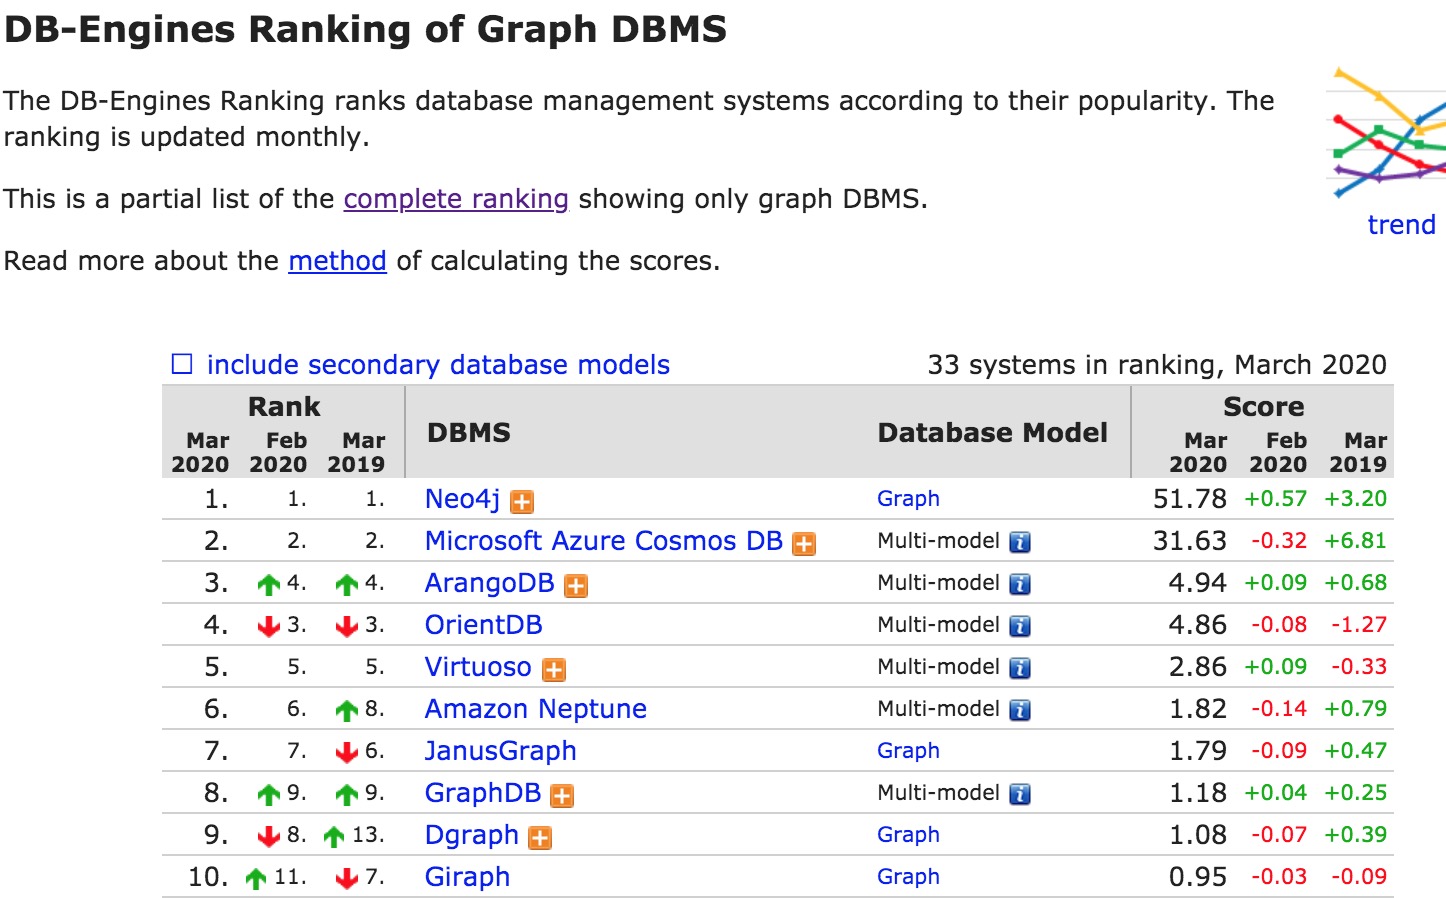1446x898 pixels.
Task: Click the info icon in OrientDB's Multi-model cell
Action: pos(1020,627)
